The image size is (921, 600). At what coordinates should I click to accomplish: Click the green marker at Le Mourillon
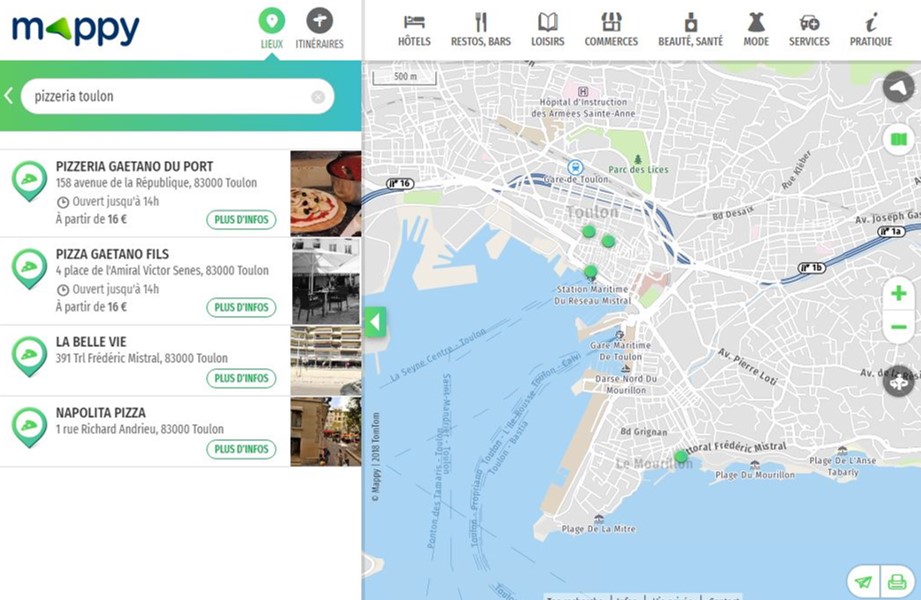point(681,456)
